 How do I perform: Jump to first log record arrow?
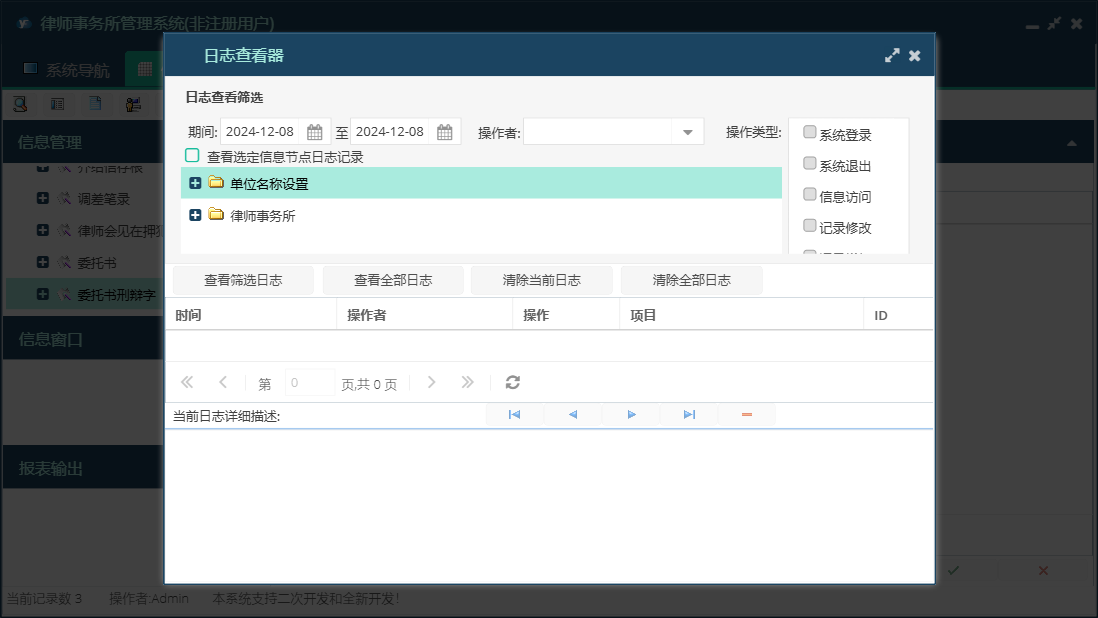(514, 414)
